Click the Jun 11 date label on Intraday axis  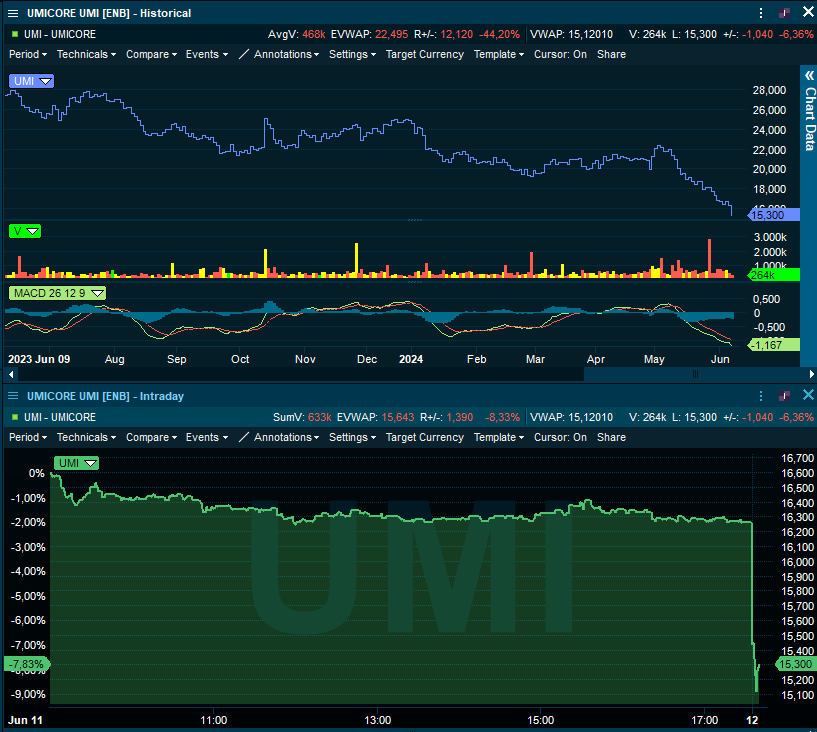coord(25,720)
